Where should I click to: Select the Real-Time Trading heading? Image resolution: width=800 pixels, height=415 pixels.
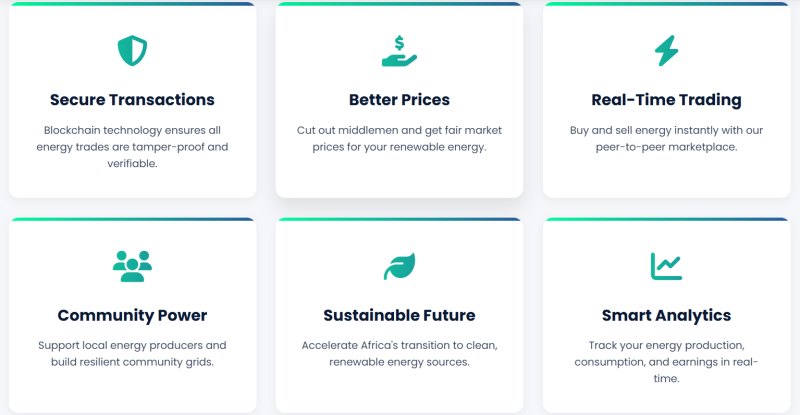pos(666,100)
